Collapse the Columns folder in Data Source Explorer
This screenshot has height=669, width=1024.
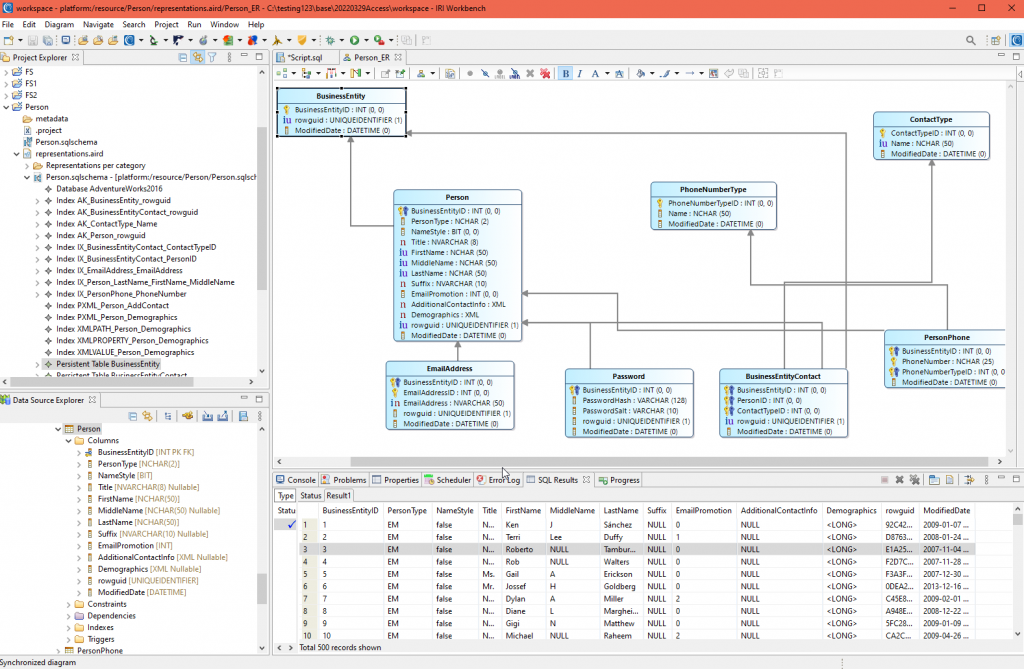tap(68, 440)
